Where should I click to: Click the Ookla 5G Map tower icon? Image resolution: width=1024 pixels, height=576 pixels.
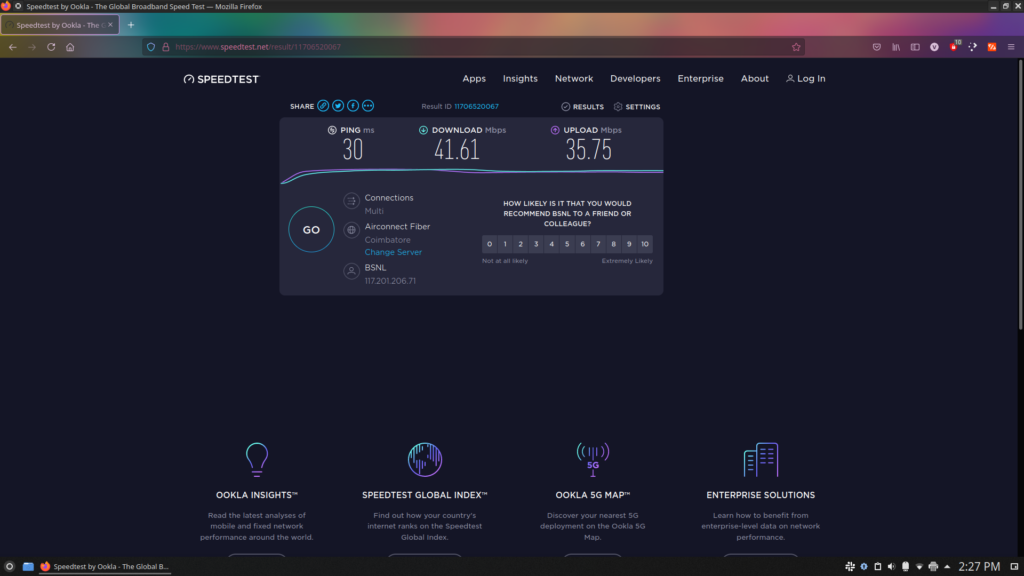592,459
